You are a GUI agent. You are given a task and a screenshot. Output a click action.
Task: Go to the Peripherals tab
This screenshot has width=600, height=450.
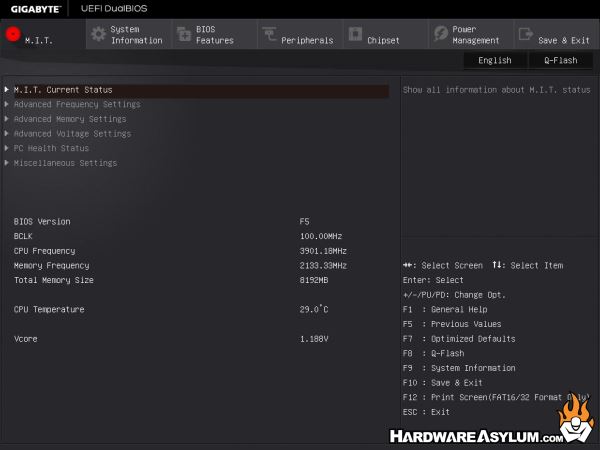pyautogui.click(x=300, y=34)
